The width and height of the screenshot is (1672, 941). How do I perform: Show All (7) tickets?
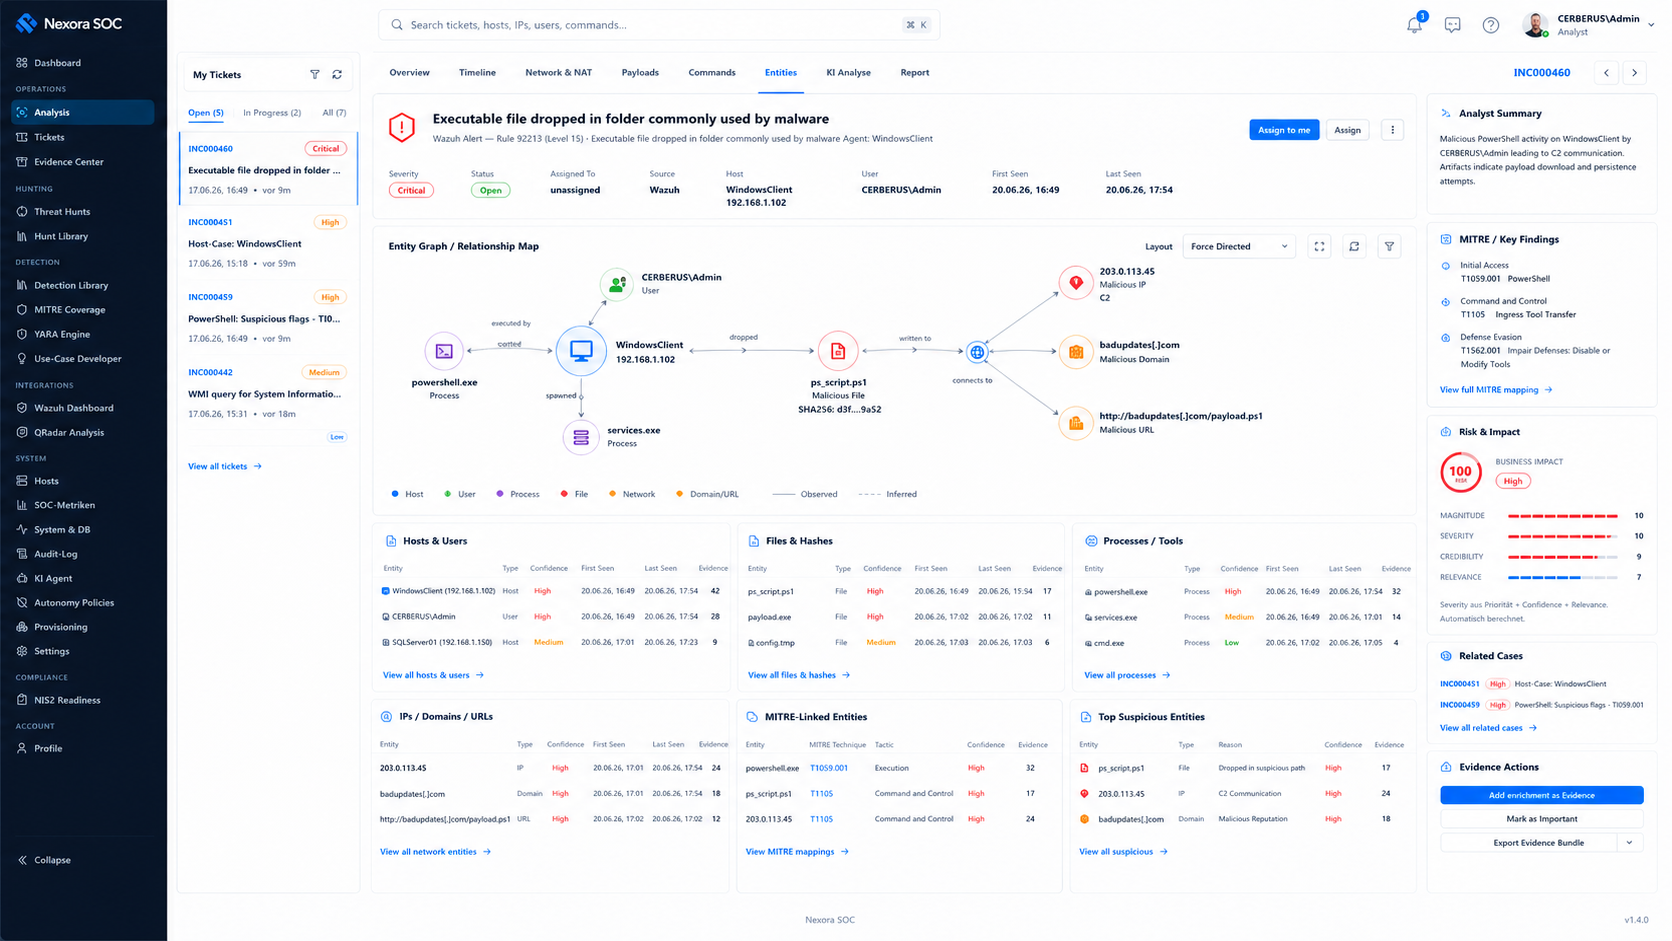(x=334, y=113)
